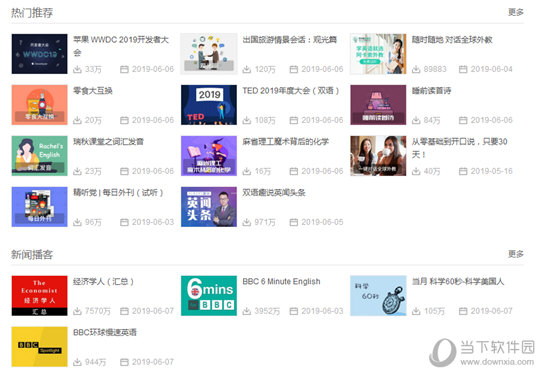Click calendar icon beside 2019-06-05
This screenshot has height=381, width=550.
(294, 222)
